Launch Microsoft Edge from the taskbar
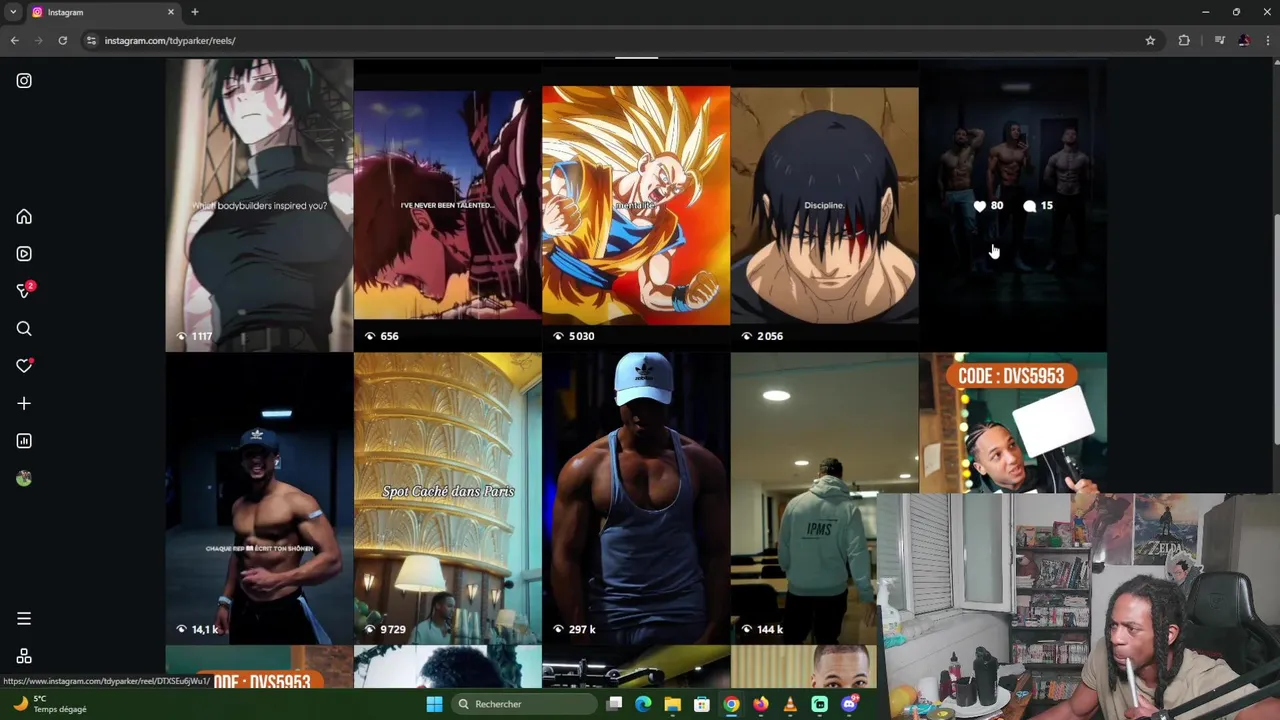Screen dimensions: 1280x720 pos(643,704)
